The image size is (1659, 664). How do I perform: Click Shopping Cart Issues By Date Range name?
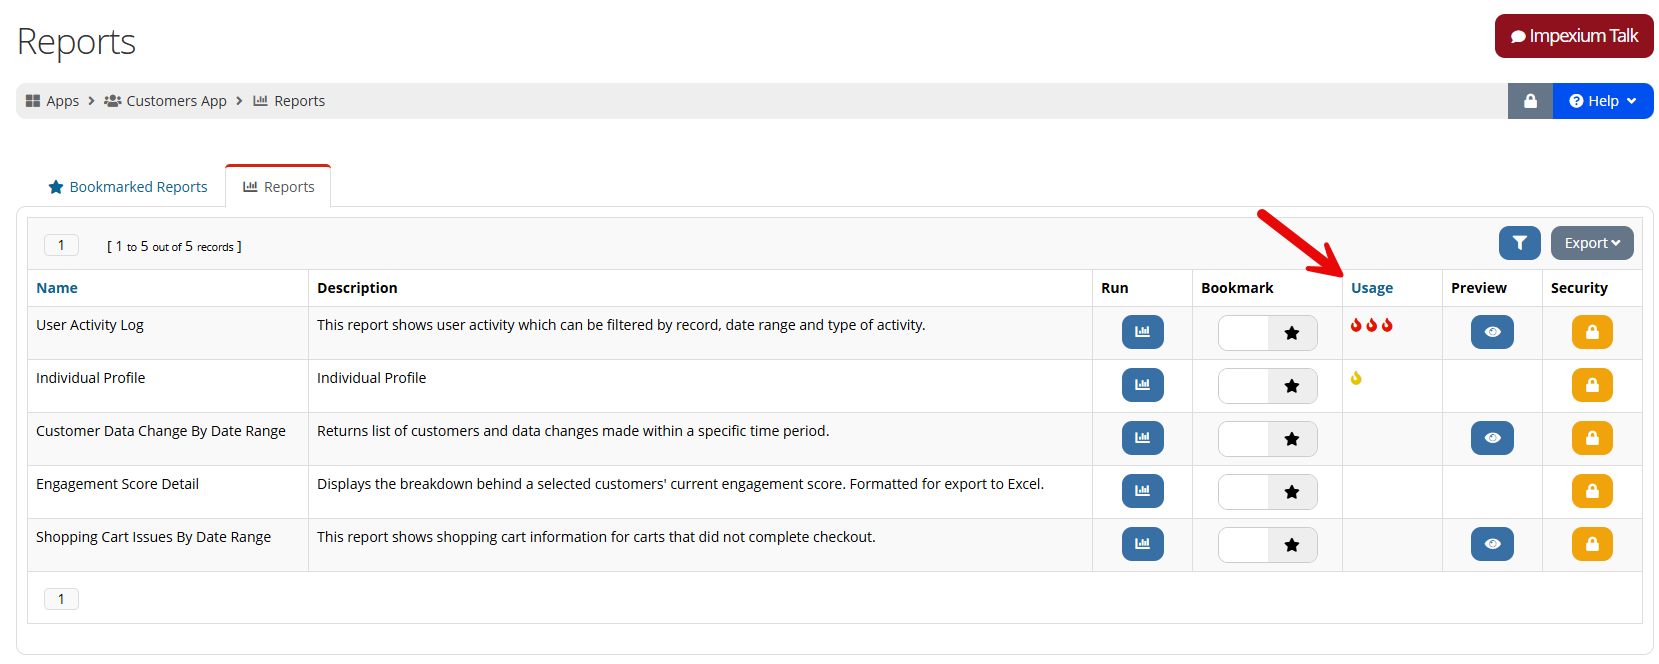click(154, 537)
